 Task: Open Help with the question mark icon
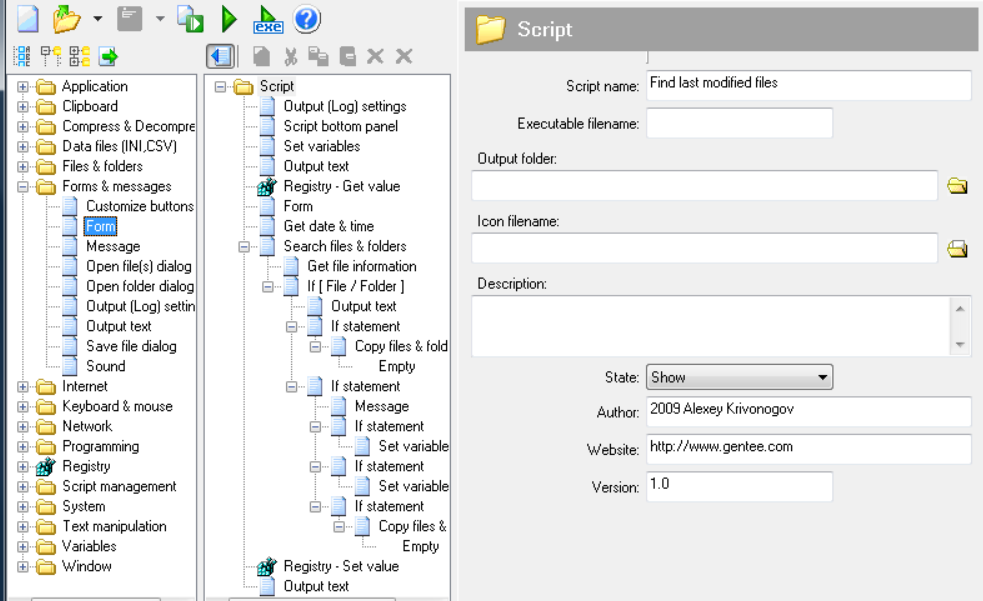coord(307,19)
